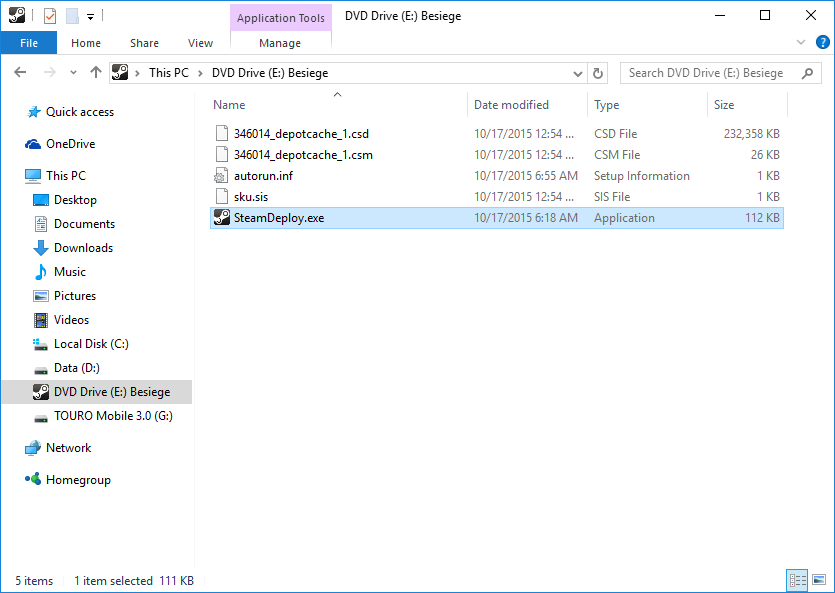Select the sku.sis file

pyautogui.click(x=497, y=197)
